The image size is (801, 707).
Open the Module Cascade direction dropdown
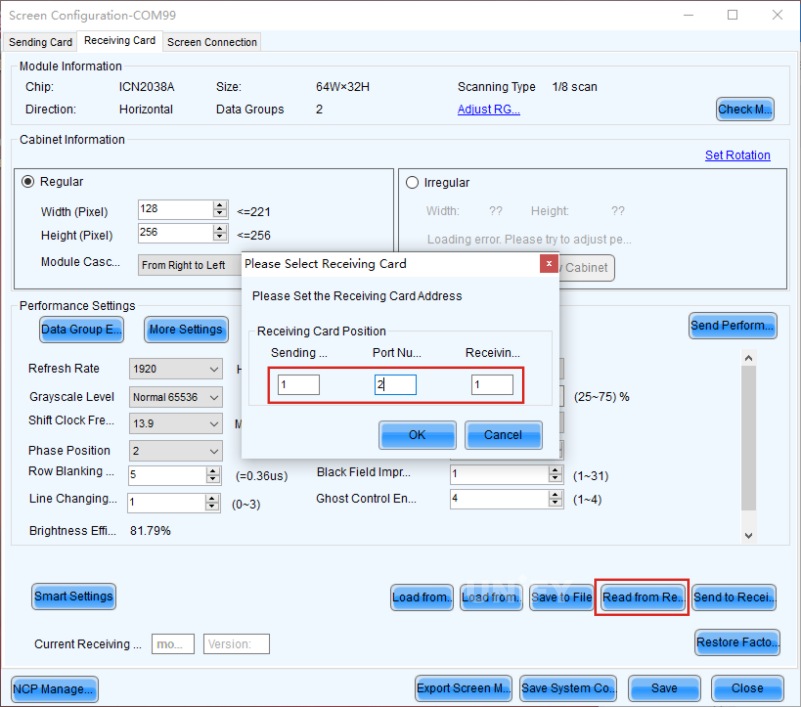190,265
